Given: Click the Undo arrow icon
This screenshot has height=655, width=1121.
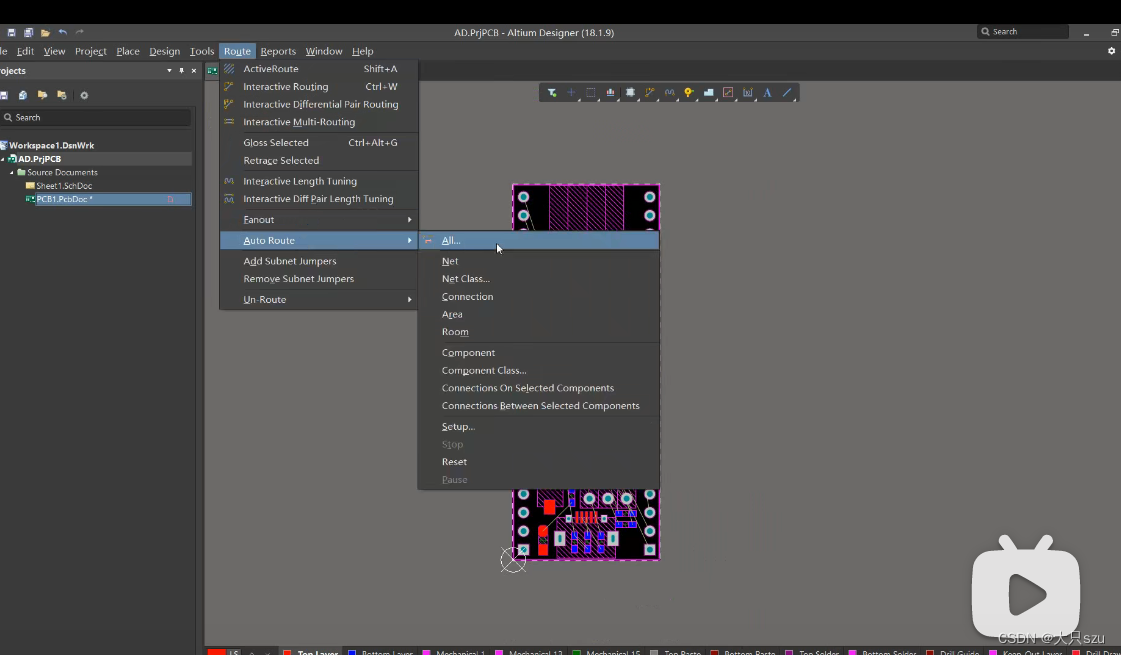Looking at the screenshot, I should 63,32.
